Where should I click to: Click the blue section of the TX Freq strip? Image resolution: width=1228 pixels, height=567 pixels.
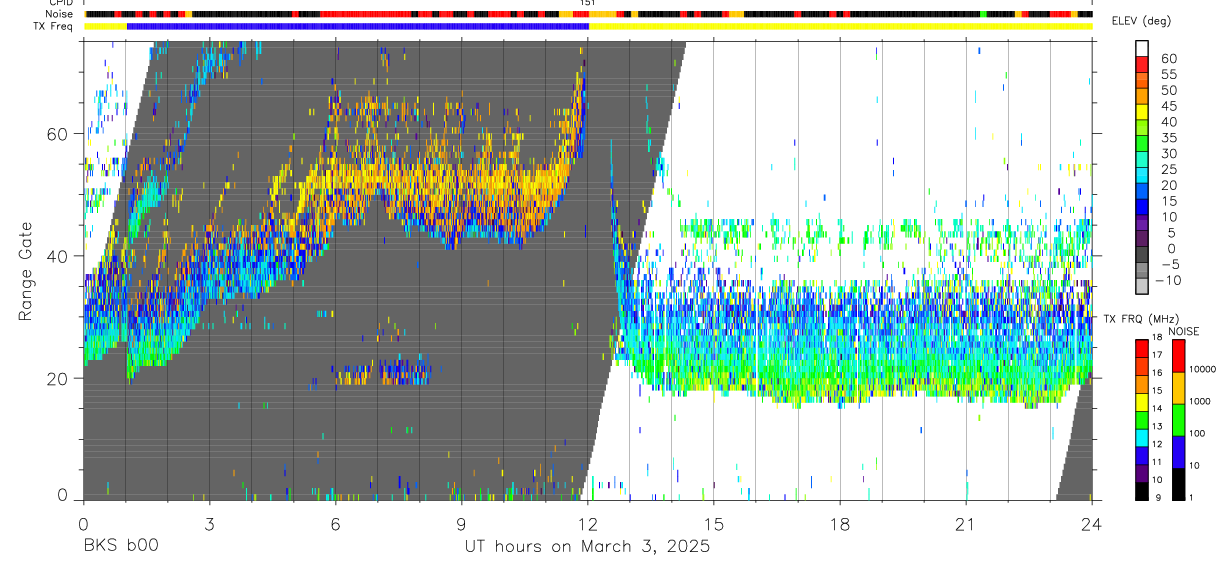[358, 26]
